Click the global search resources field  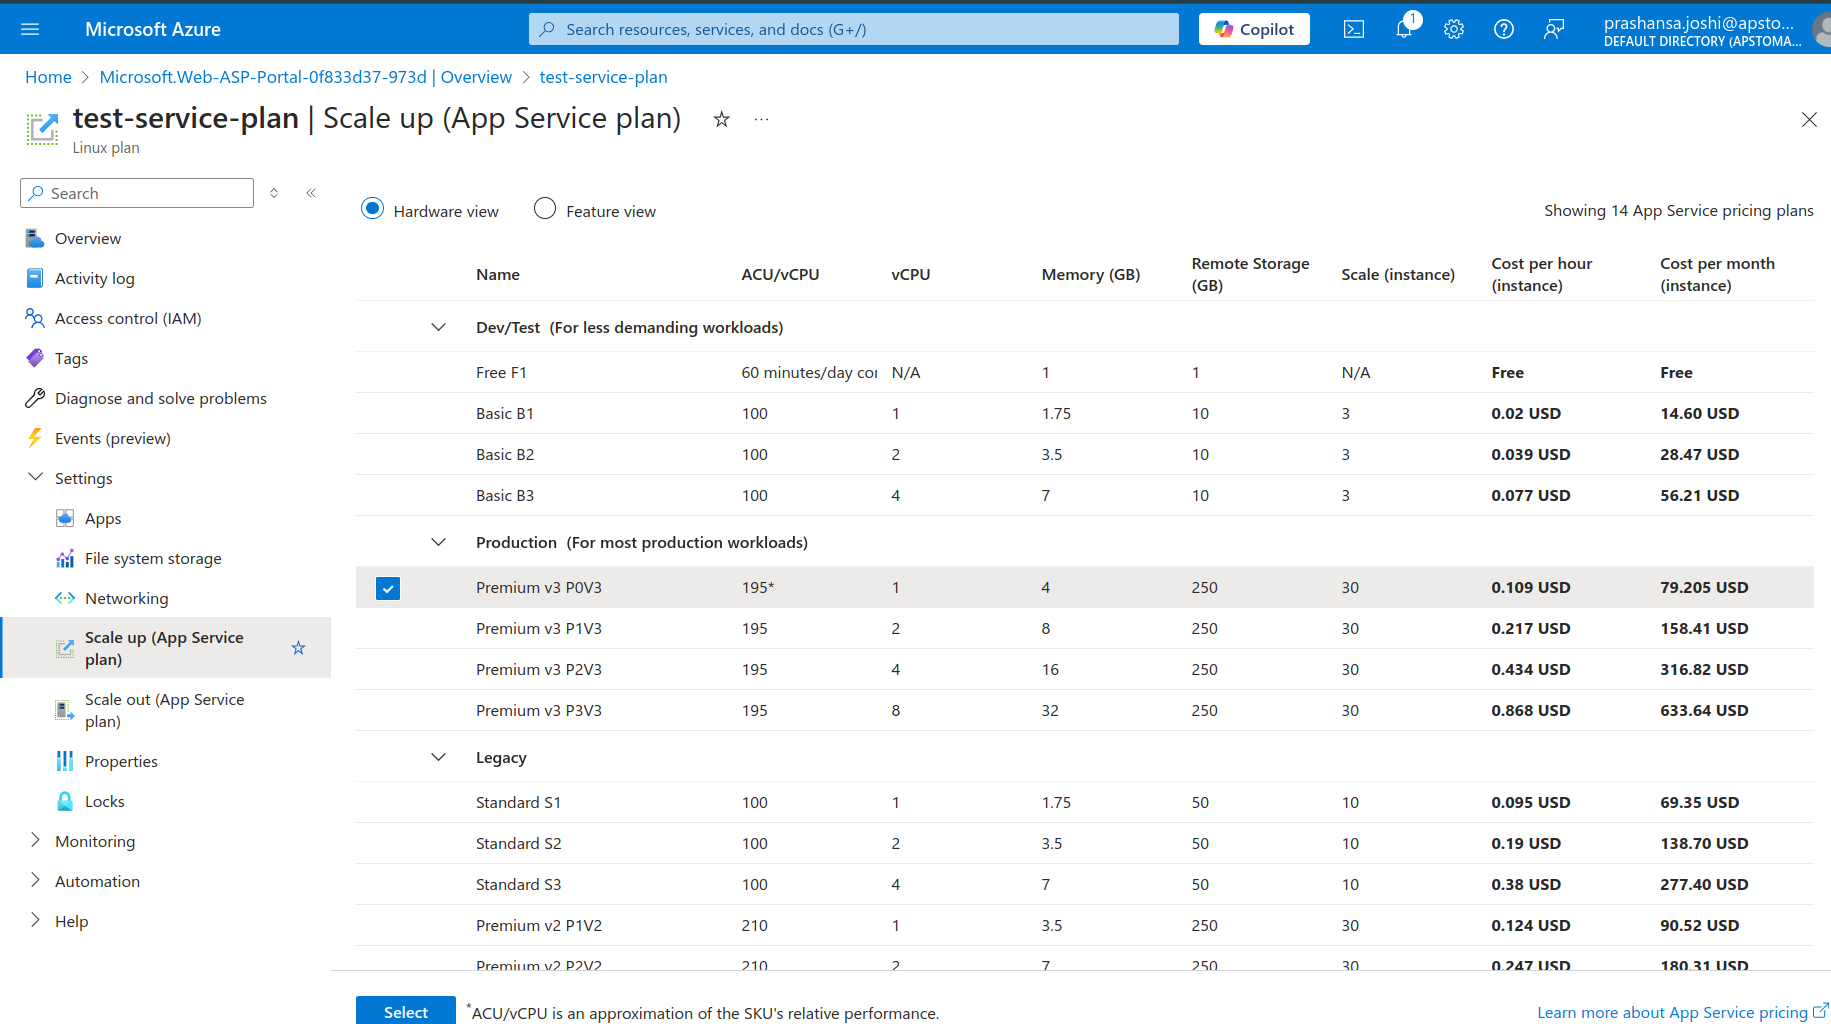[853, 29]
